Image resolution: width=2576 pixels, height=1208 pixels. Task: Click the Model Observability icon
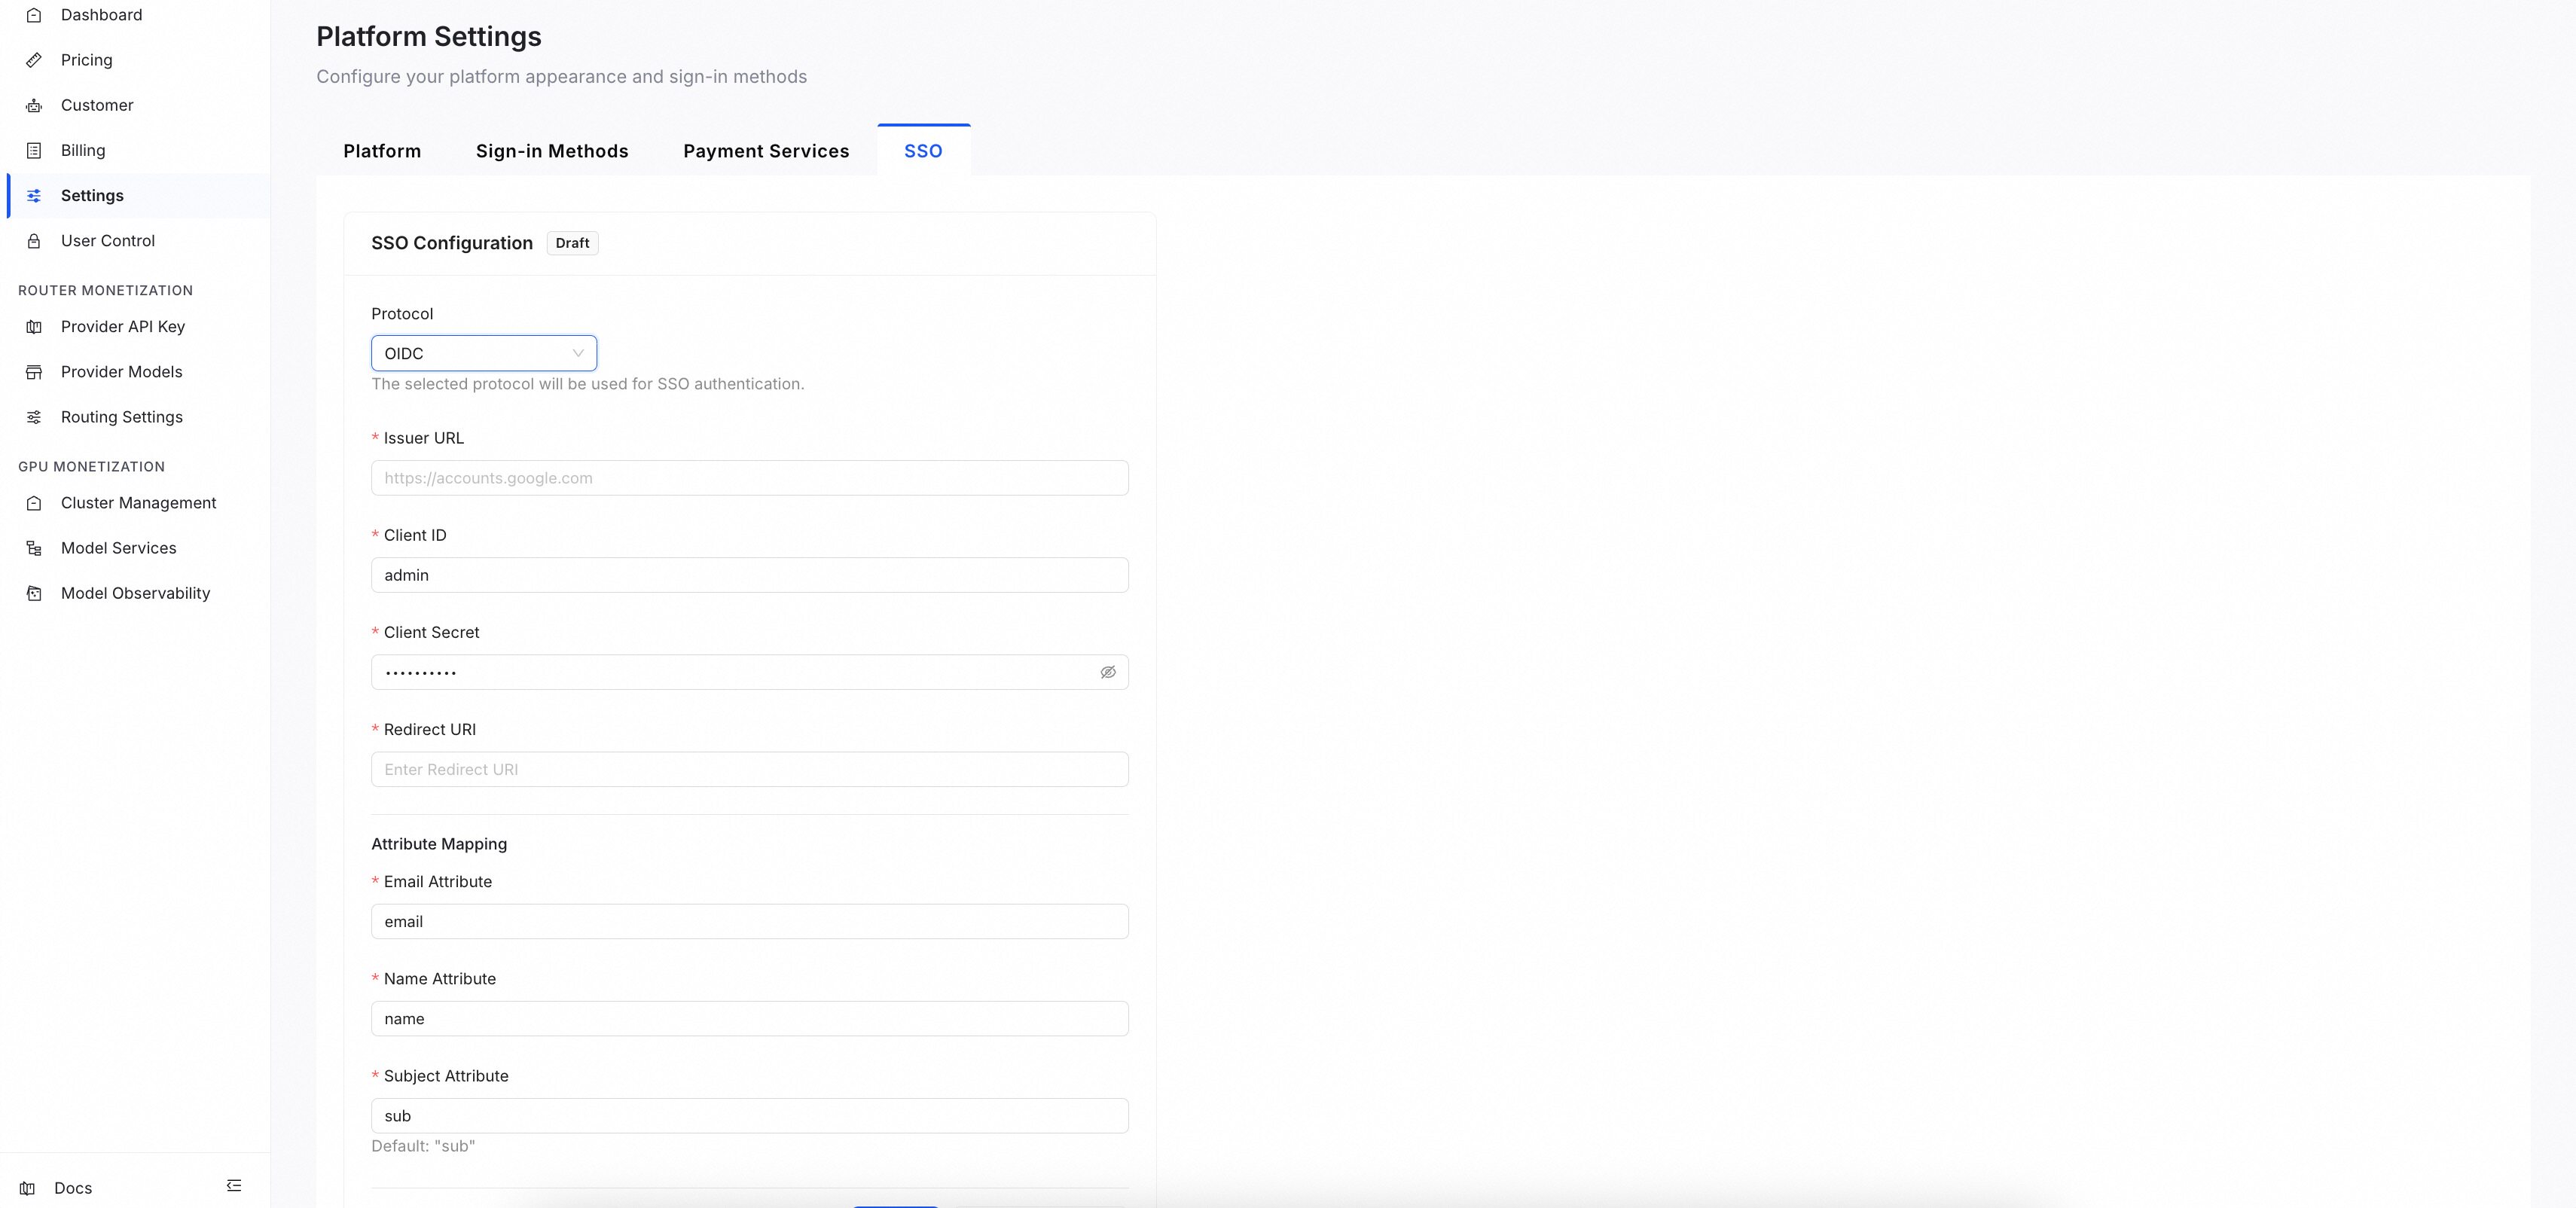tap(34, 593)
